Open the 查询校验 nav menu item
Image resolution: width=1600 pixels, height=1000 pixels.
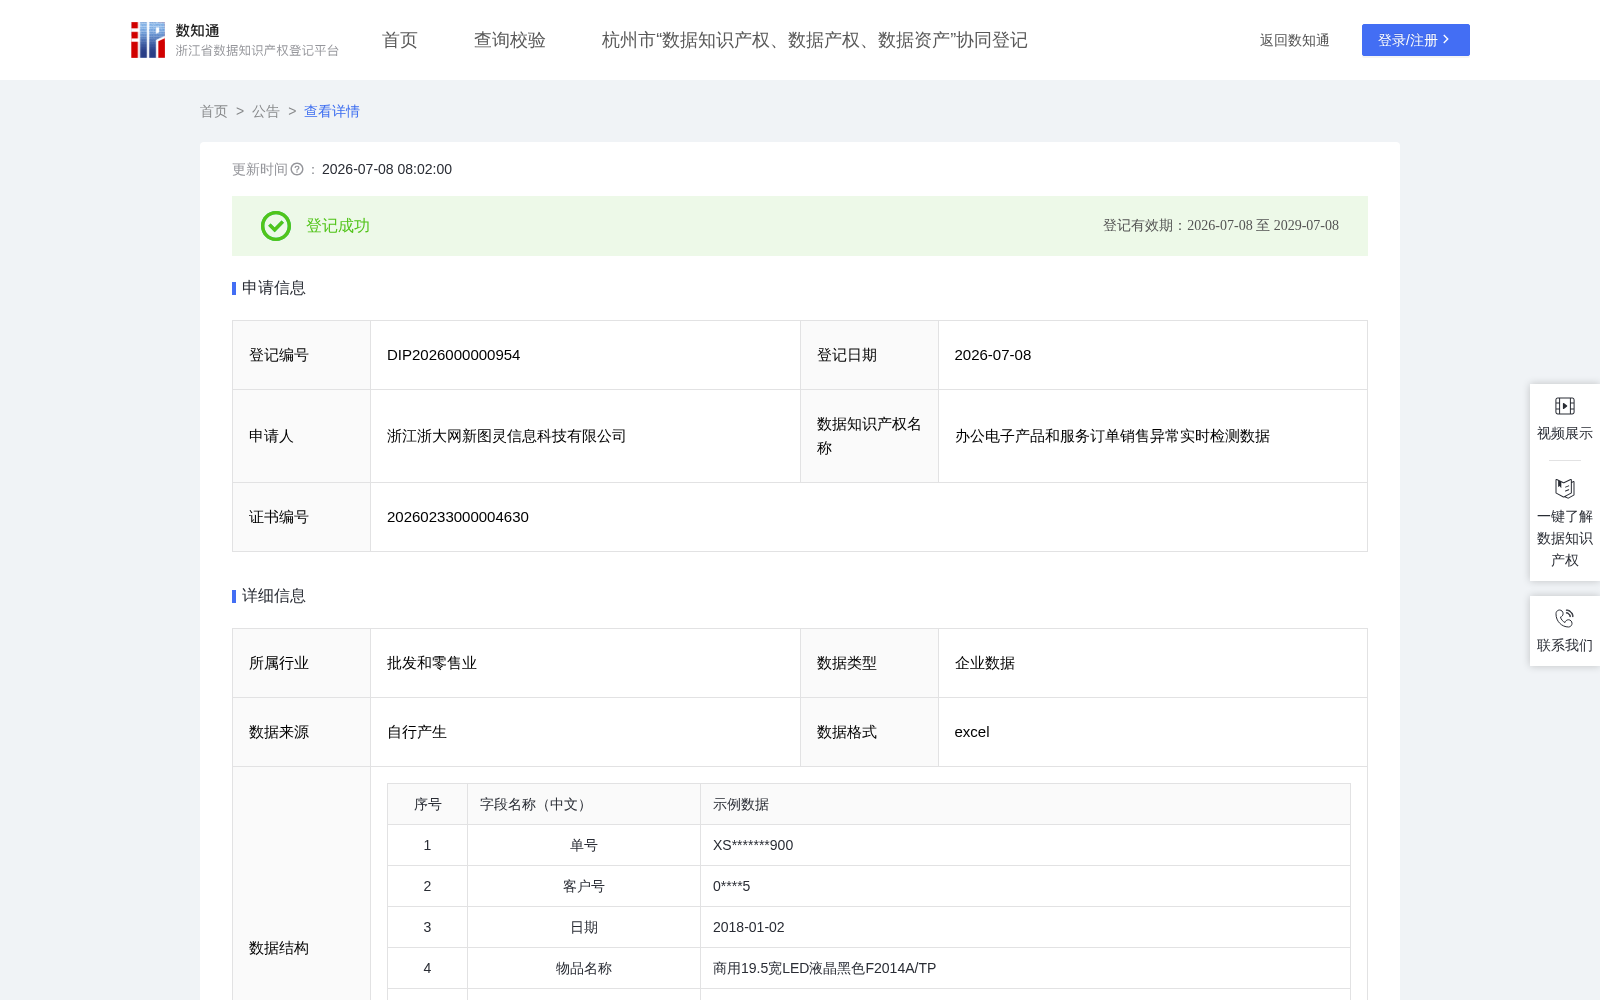[x=510, y=40]
